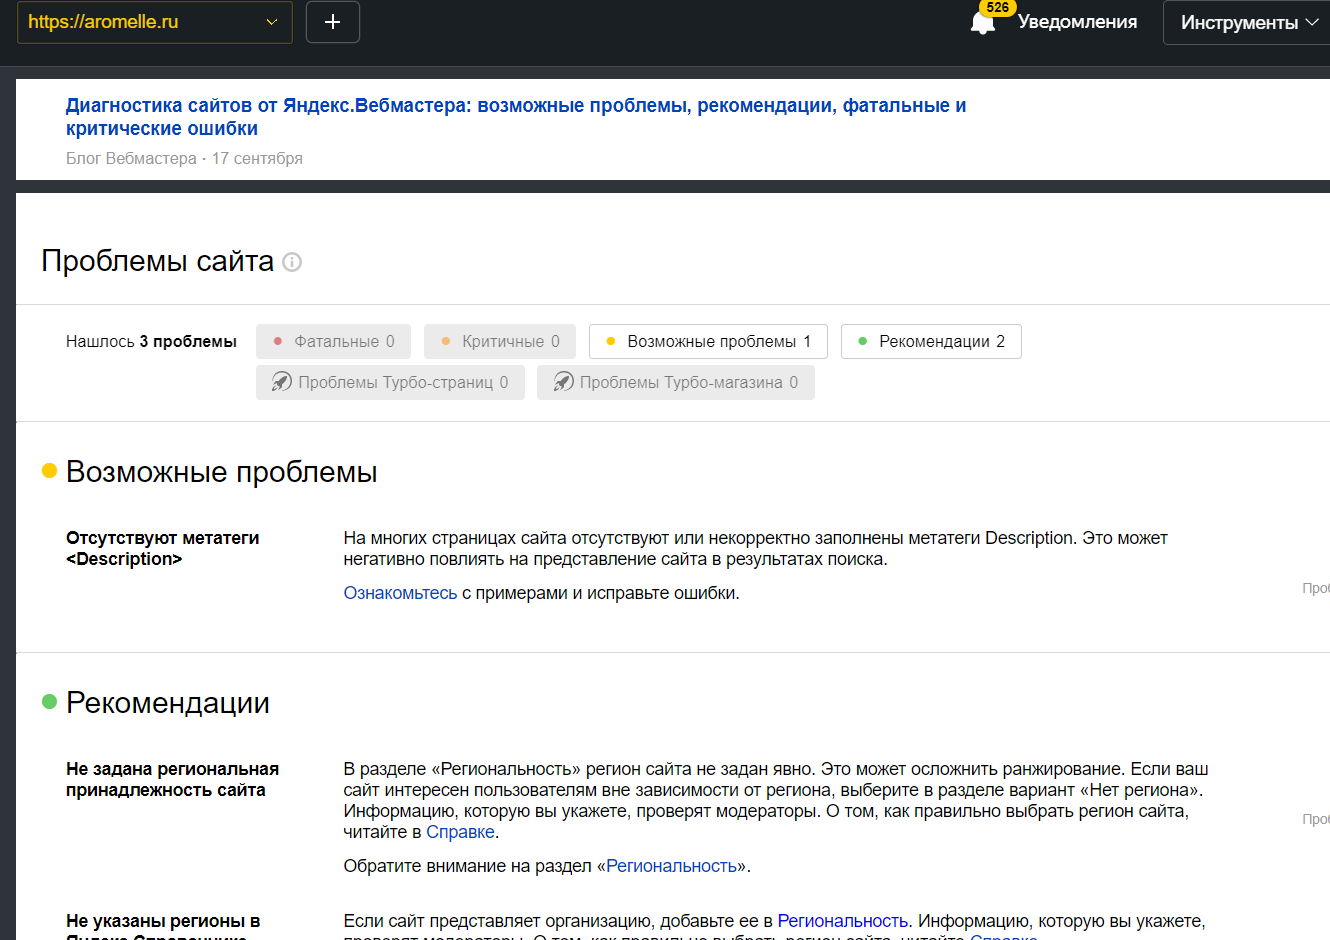
Task: Toggle the Рекомендации 2 filter
Action: pyautogui.click(x=931, y=341)
